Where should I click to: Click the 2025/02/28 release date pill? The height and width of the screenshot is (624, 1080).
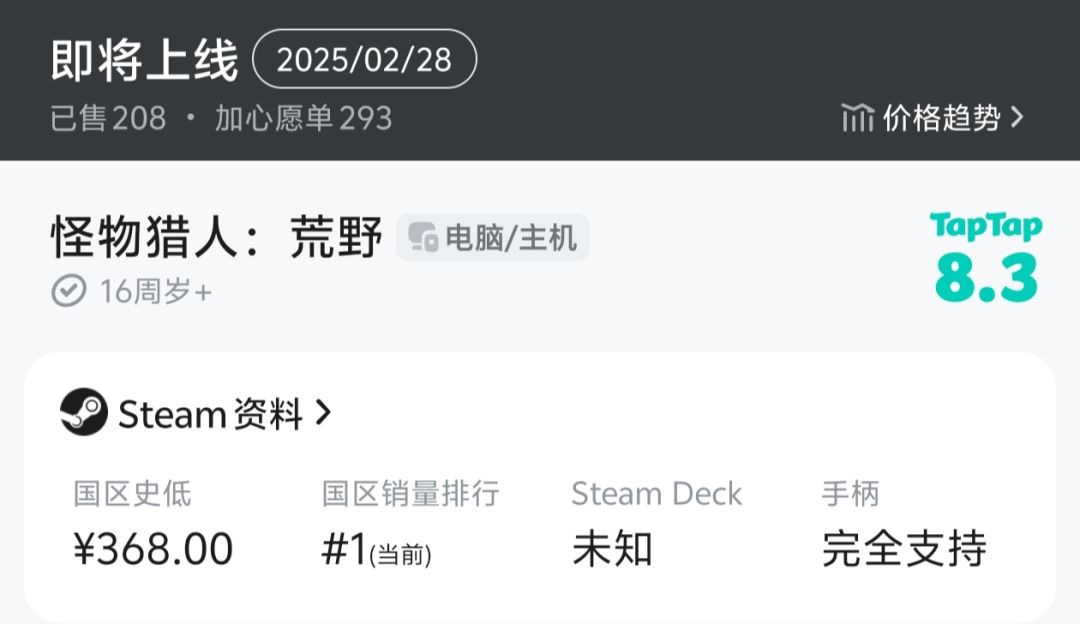click(364, 59)
